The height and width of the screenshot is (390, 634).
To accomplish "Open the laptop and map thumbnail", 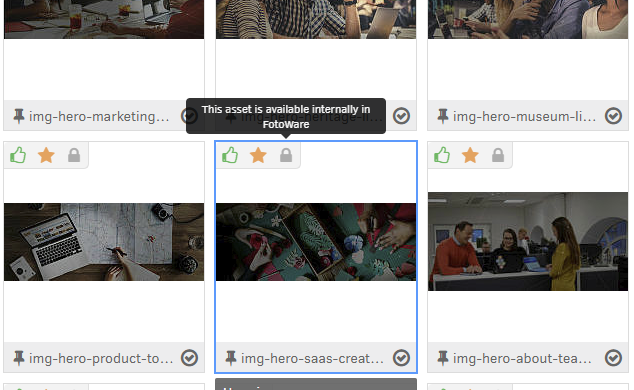I will [x=104, y=242].
